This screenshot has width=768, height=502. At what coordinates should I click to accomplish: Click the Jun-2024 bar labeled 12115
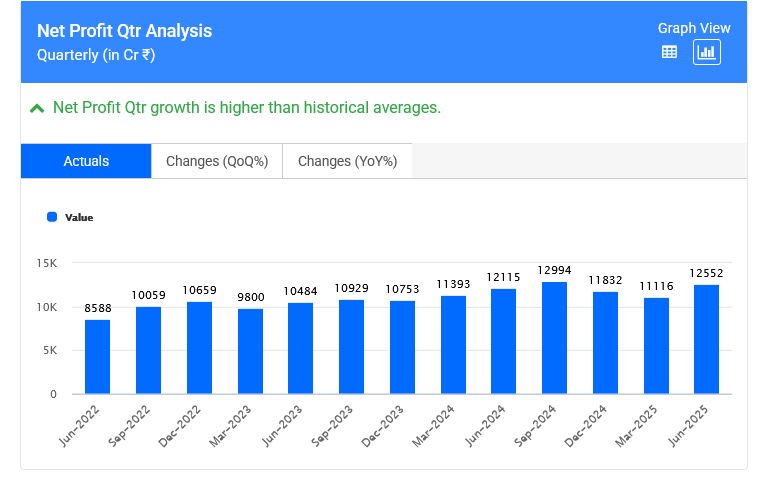pyautogui.click(x=503, y=341)
